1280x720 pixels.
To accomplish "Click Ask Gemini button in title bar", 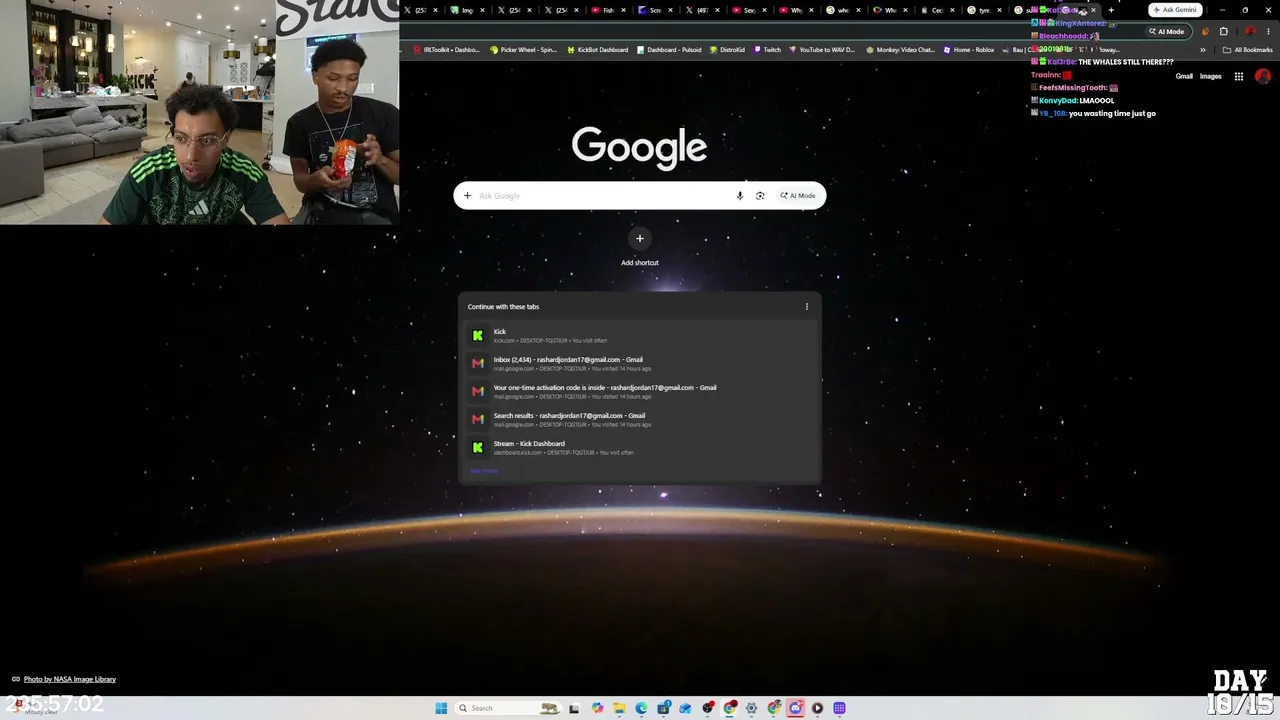I will pos(1175,10).
